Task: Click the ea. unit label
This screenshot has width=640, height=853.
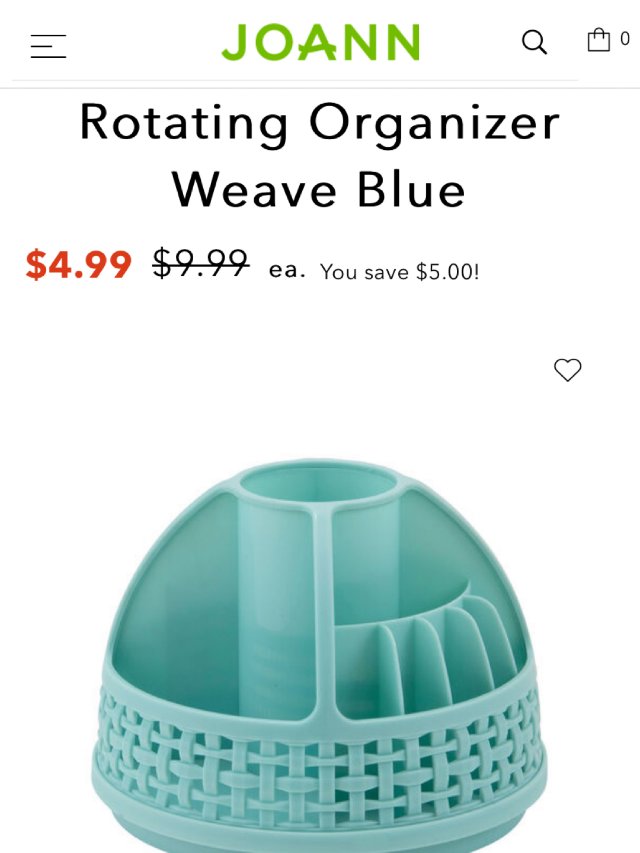Action: 287,270
